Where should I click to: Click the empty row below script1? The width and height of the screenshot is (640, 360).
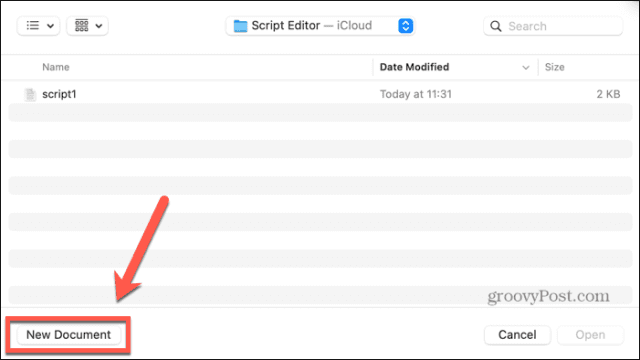click(x=320, y=113)
